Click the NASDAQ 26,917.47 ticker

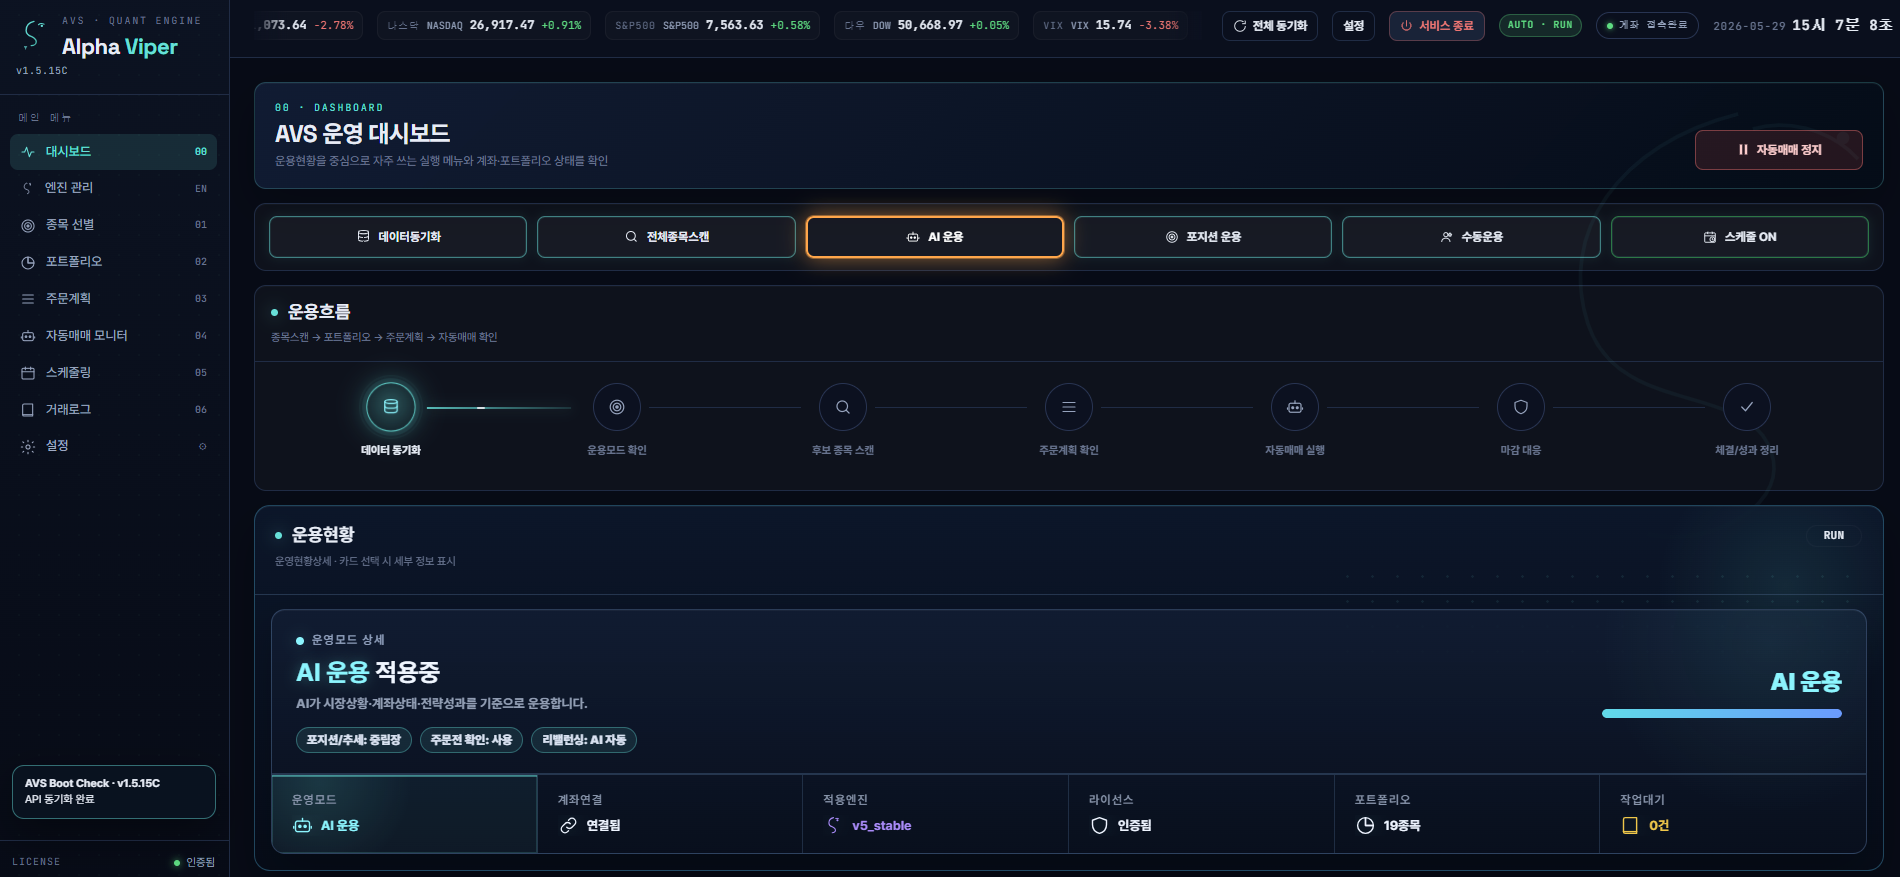point(484,26)
